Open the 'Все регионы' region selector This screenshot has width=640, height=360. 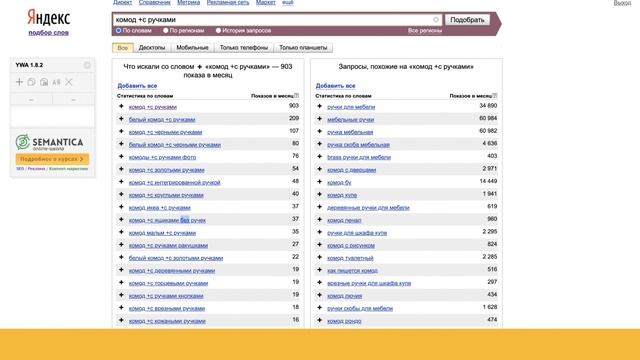tap(424, 31)
